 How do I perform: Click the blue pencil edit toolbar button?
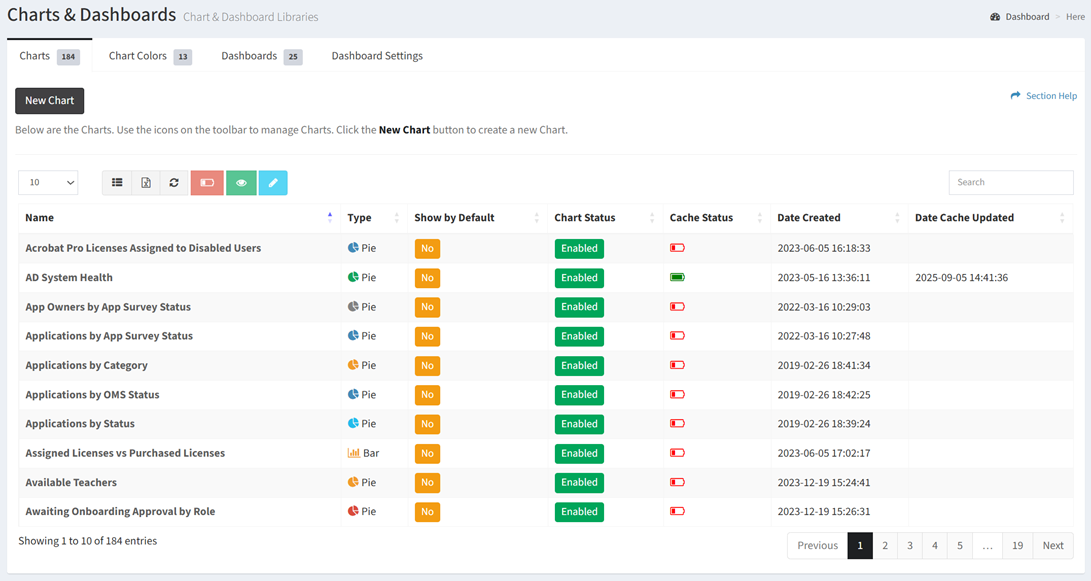tap(273, 182)
